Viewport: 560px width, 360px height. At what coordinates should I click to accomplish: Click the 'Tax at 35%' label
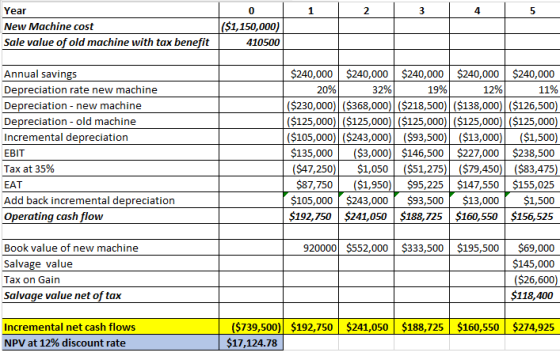pos(29,169)
